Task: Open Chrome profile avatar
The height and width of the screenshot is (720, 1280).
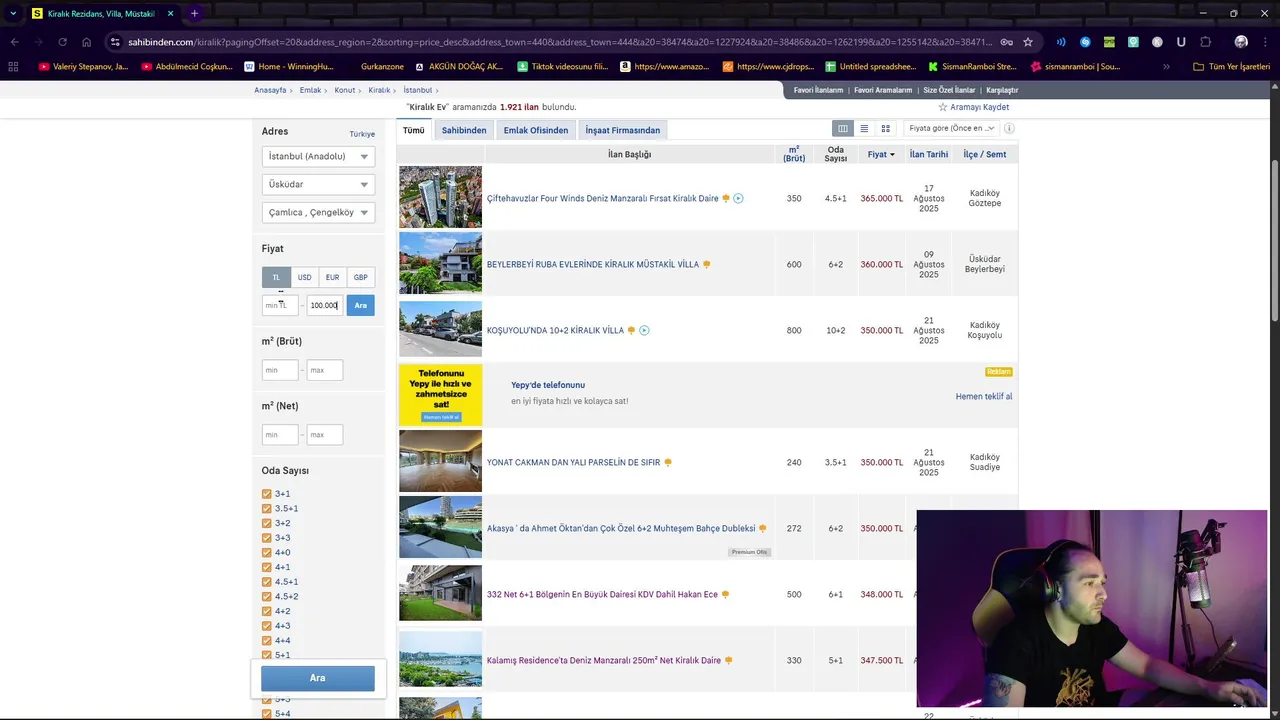Action: click(x=1241, y=42)
